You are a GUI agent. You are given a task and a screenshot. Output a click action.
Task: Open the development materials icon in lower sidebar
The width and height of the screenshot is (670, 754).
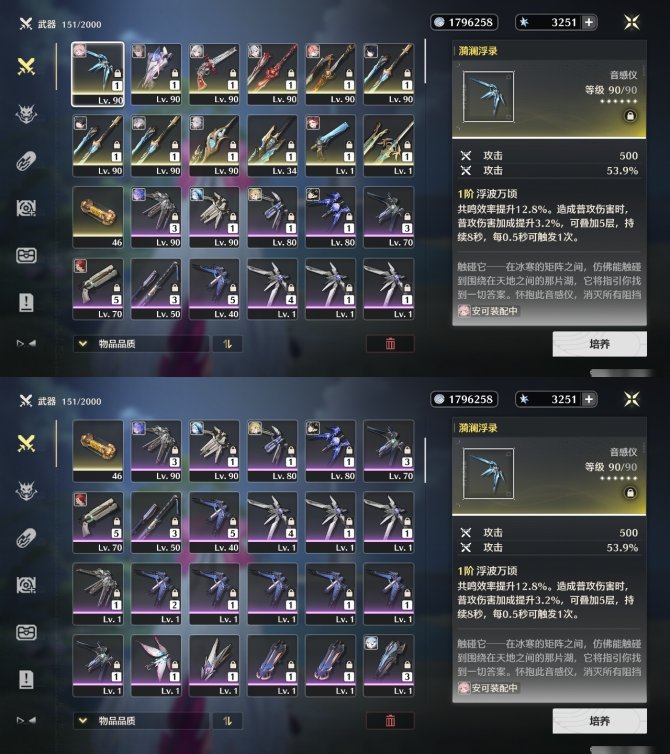(x=26, y=585)
